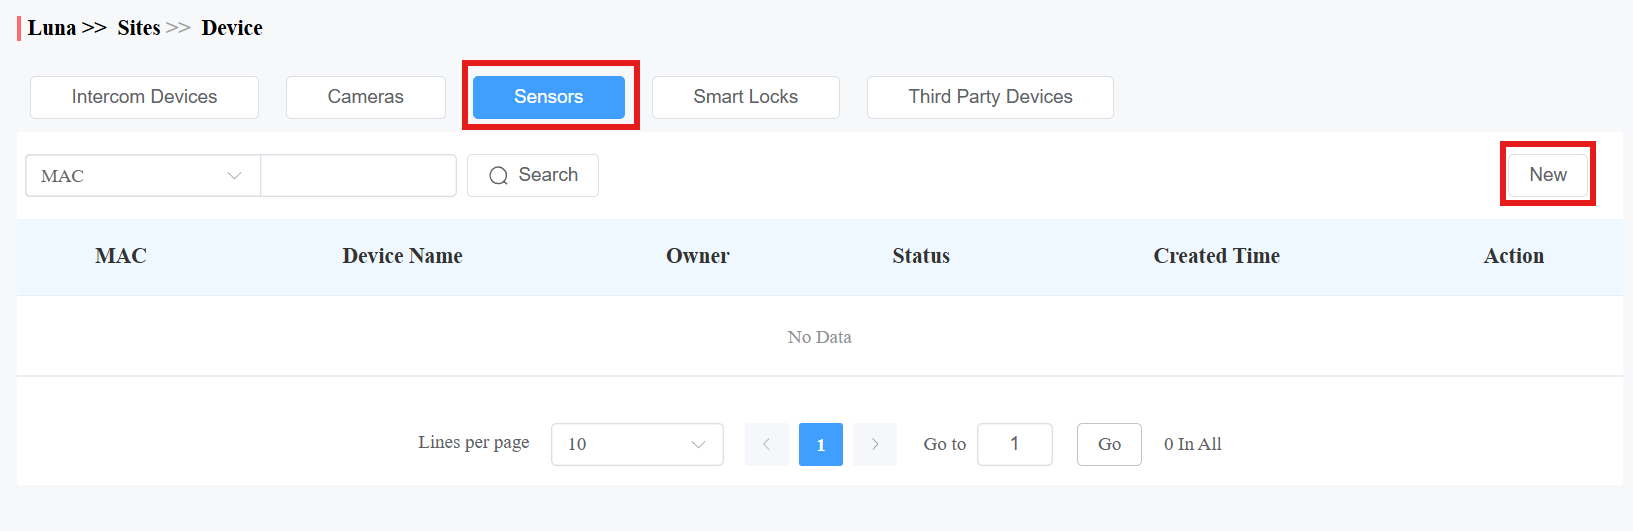Screen dimensions: 1633x531
Task: Click the next page arrow icon
Action: (875, 444)
